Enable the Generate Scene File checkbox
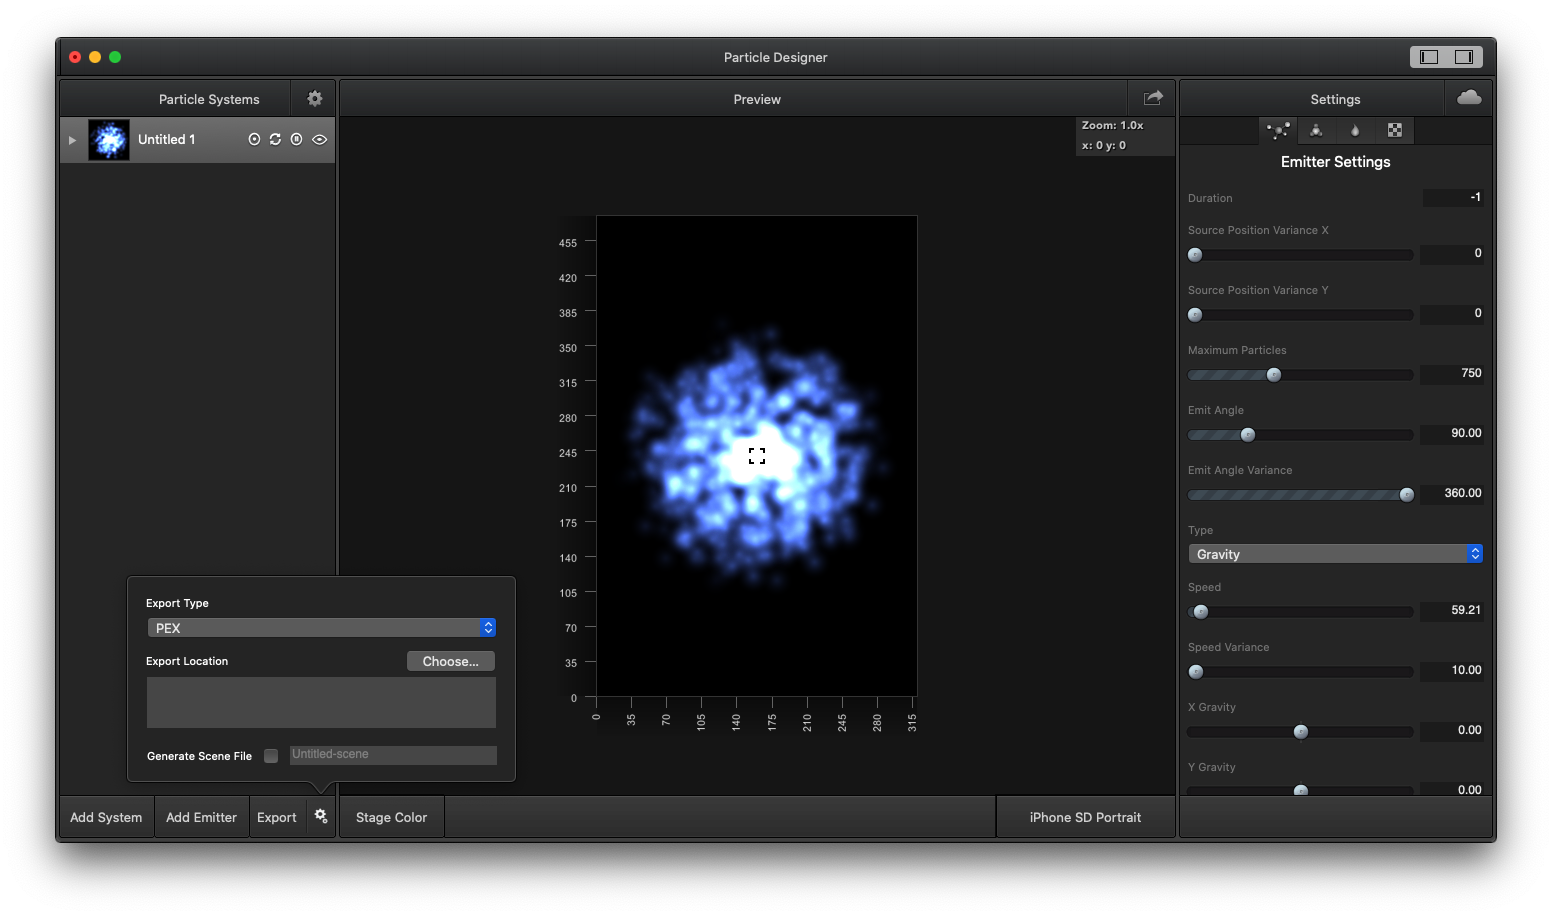This screenshot has height=916, width=1552. [271, 756]
